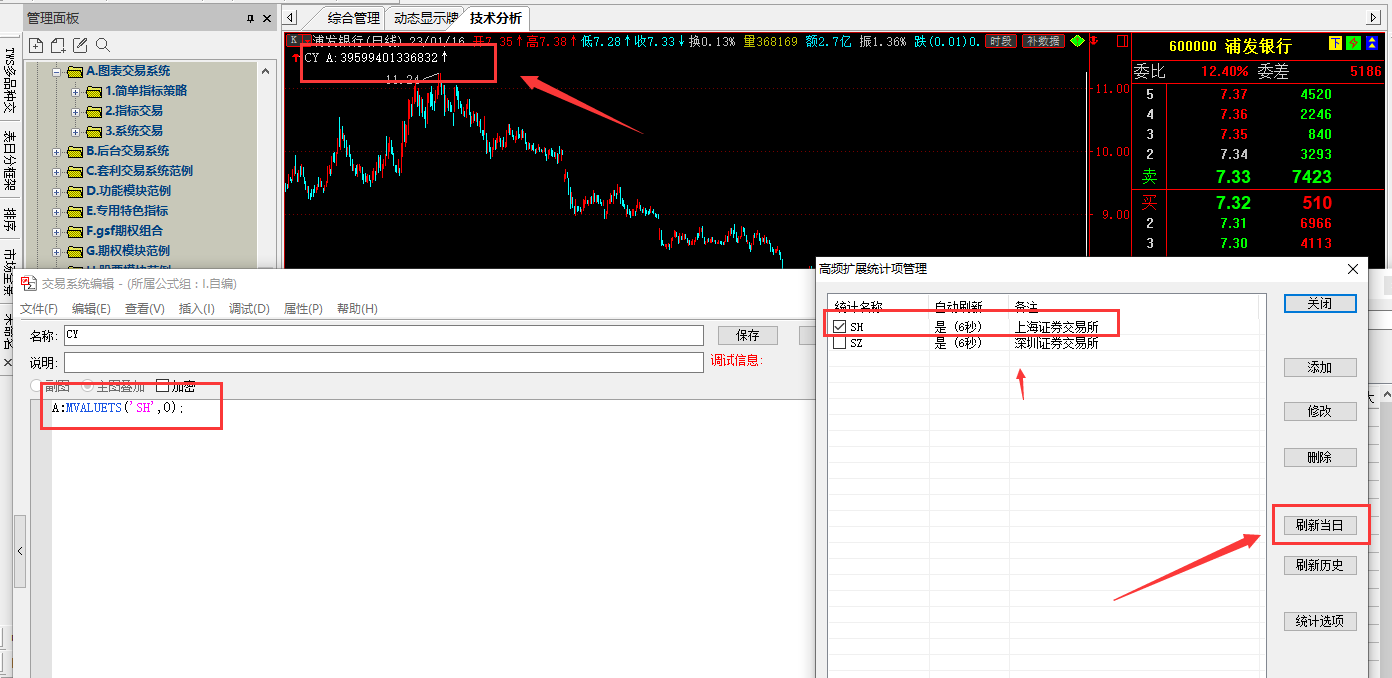
Task: Click the right tab-scroll arrow at far right
Action: pyautogui.click(x=1373, y=17)
